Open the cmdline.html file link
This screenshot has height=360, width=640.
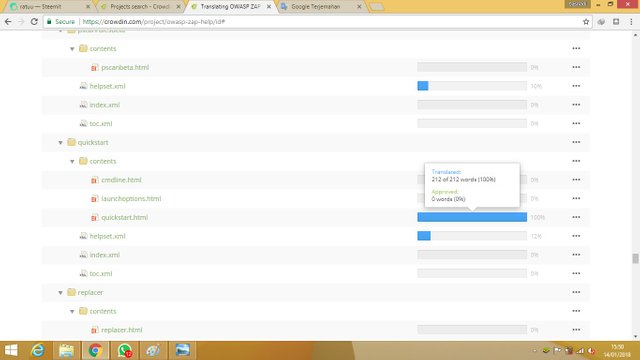tap(121, 180)
